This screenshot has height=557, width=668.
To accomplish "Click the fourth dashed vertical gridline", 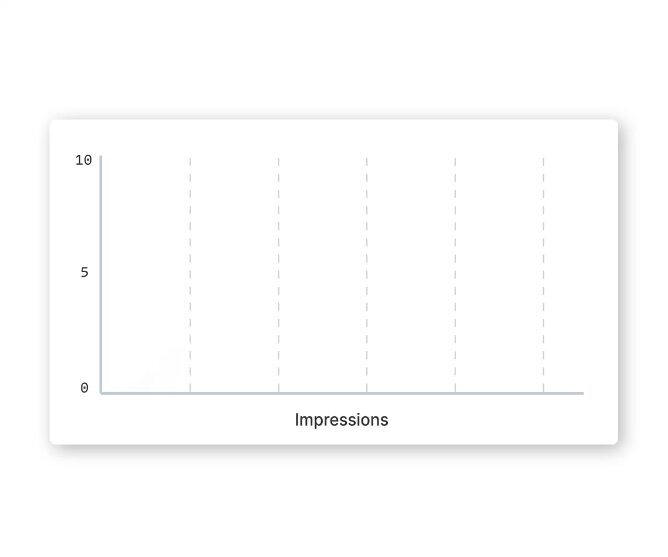I will point(455,274).
